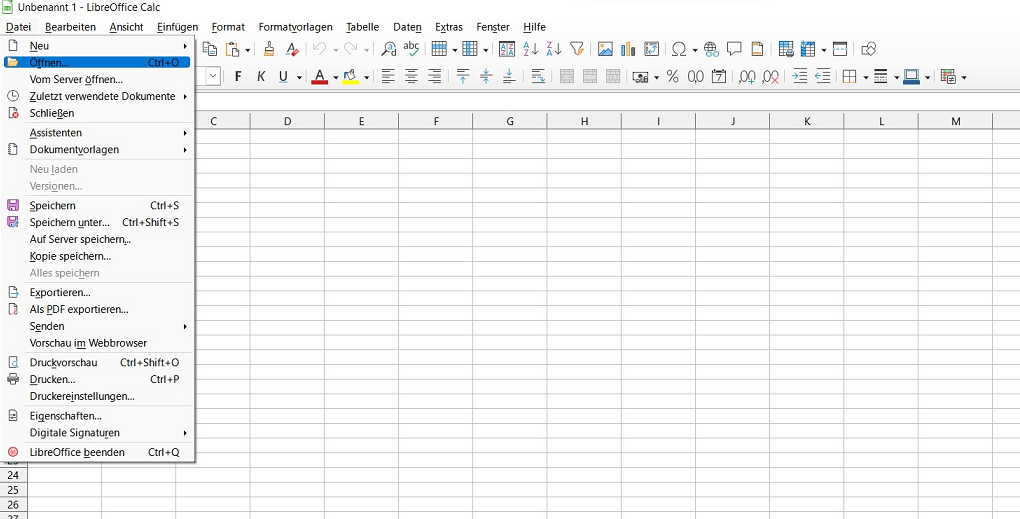Open the Bearbeiten menu

tap(70, 27)
